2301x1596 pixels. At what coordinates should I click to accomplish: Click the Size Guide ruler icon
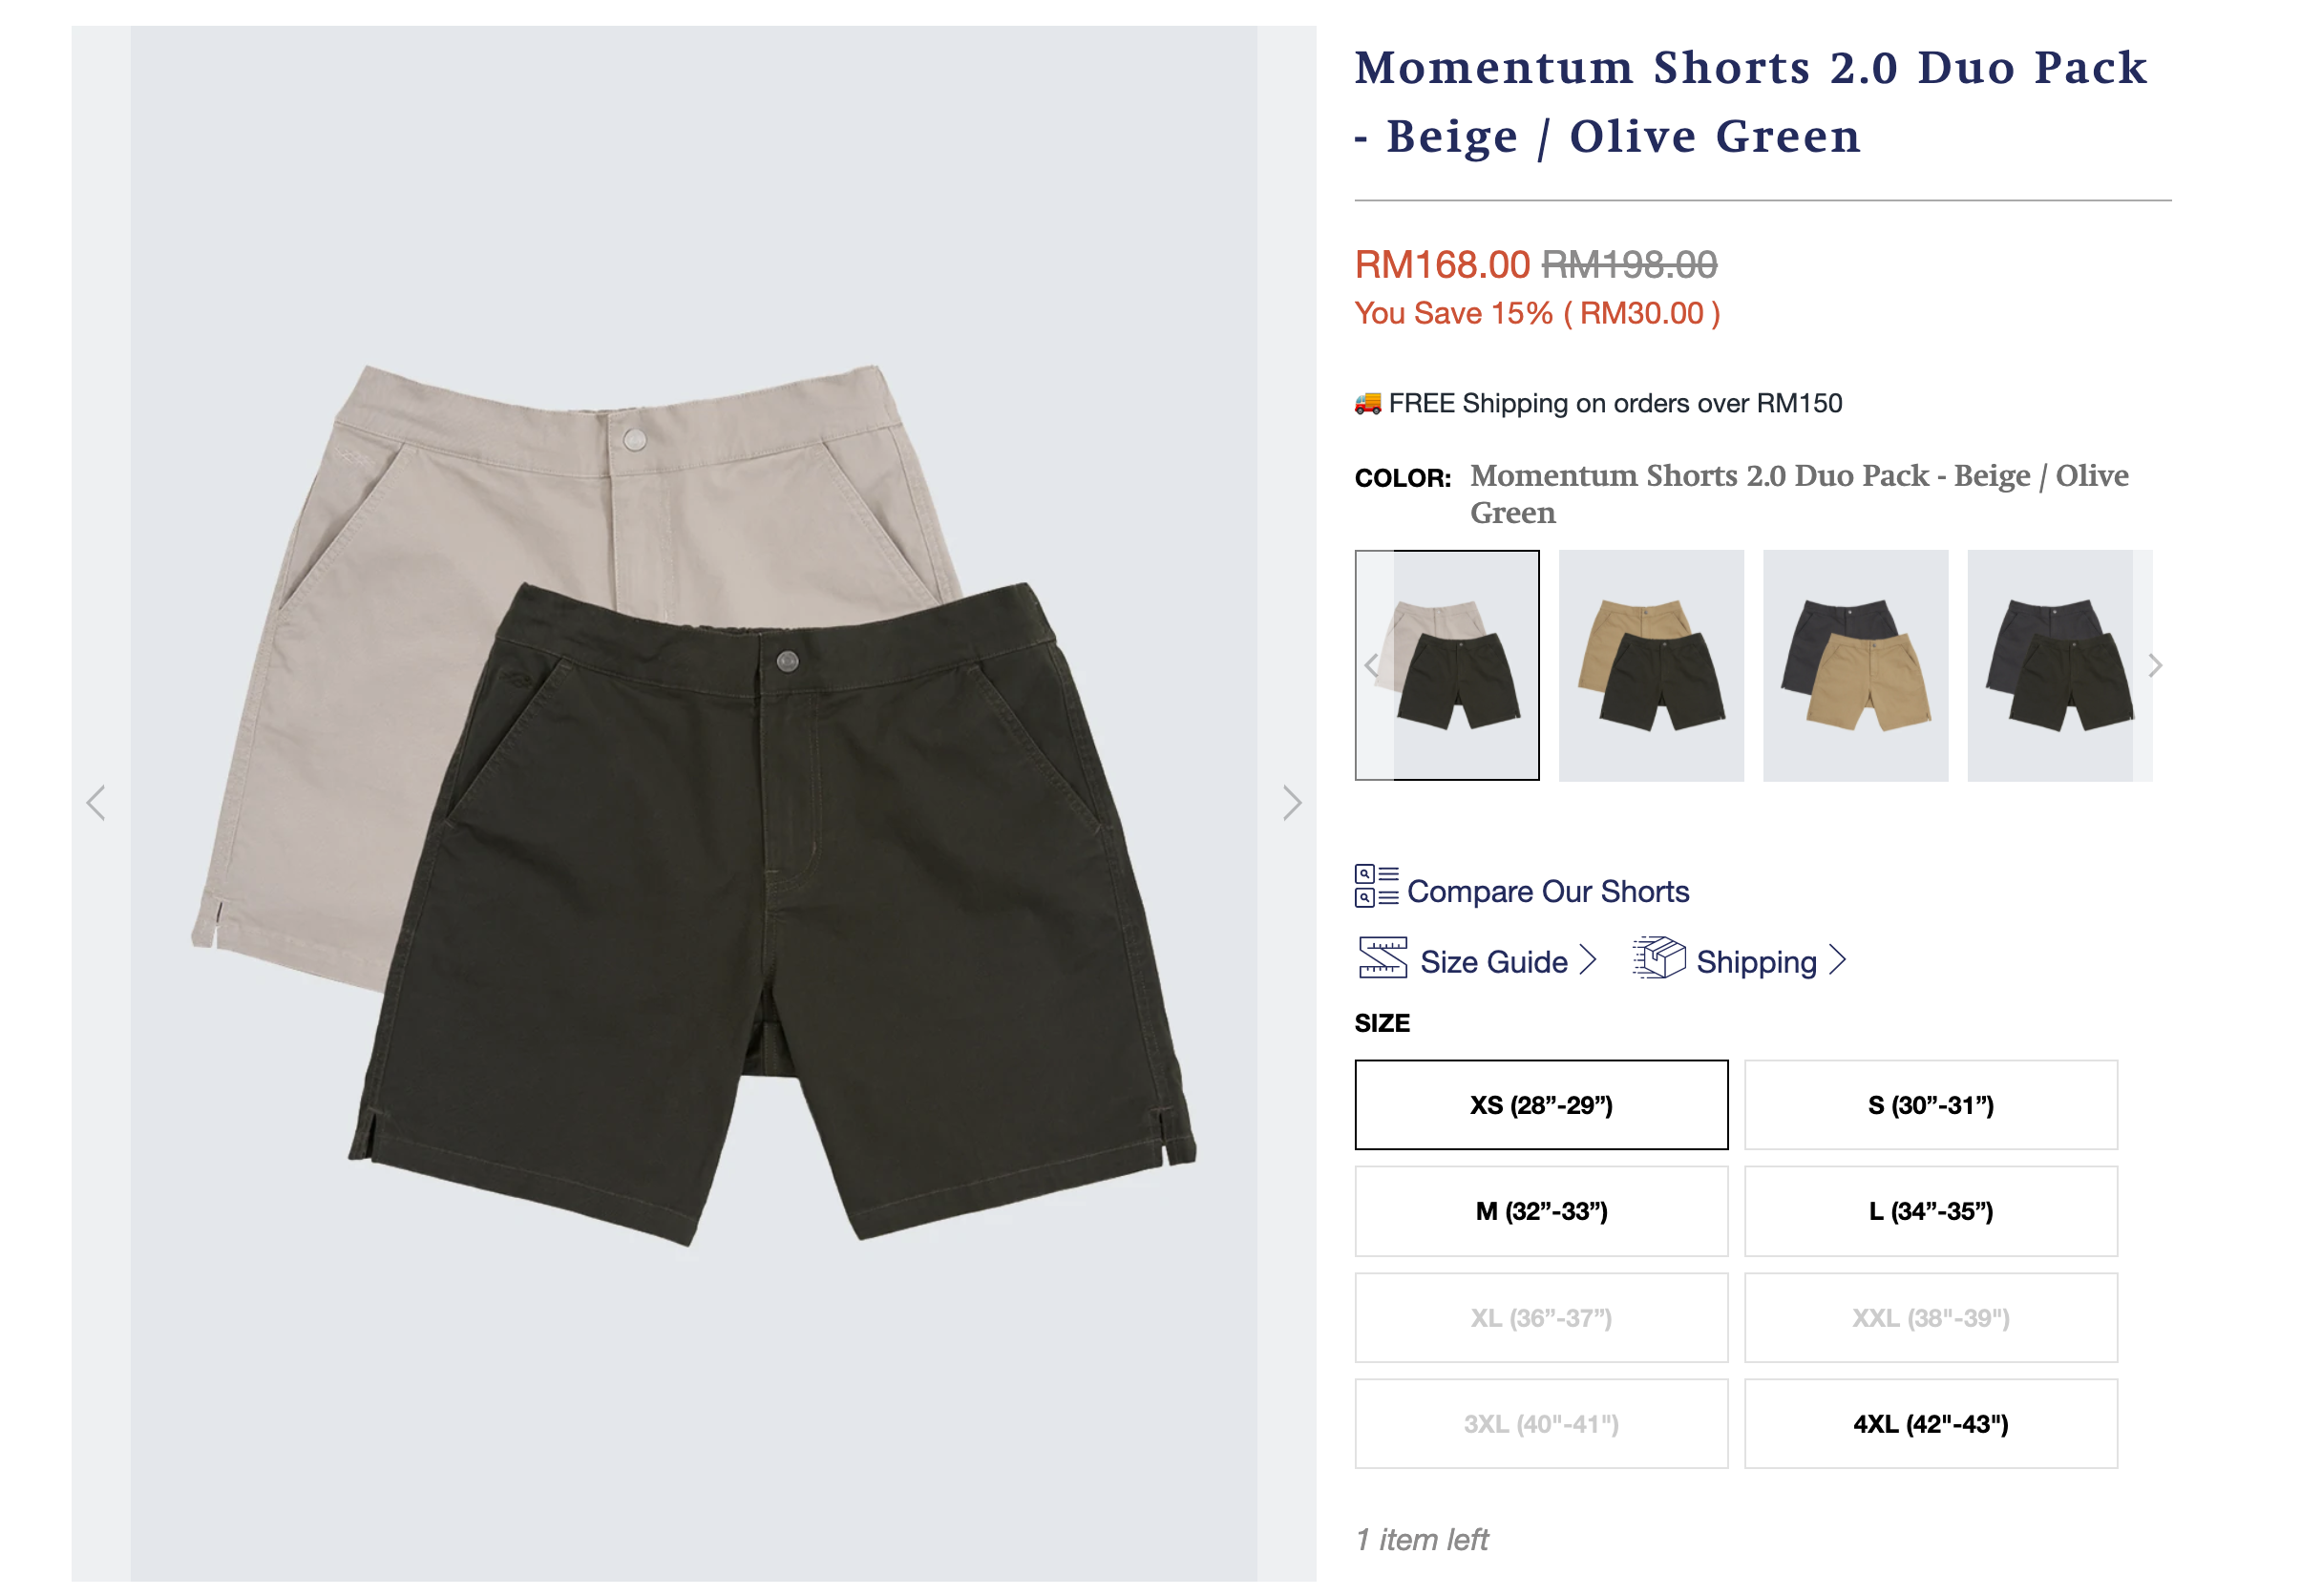[1382, 958]
